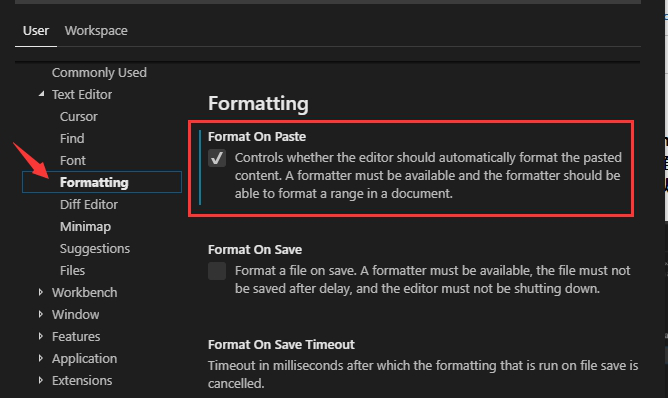The width and height of the screenshot is (668, 413).
Task: Select the Font settings category
Action: (73, 161)
